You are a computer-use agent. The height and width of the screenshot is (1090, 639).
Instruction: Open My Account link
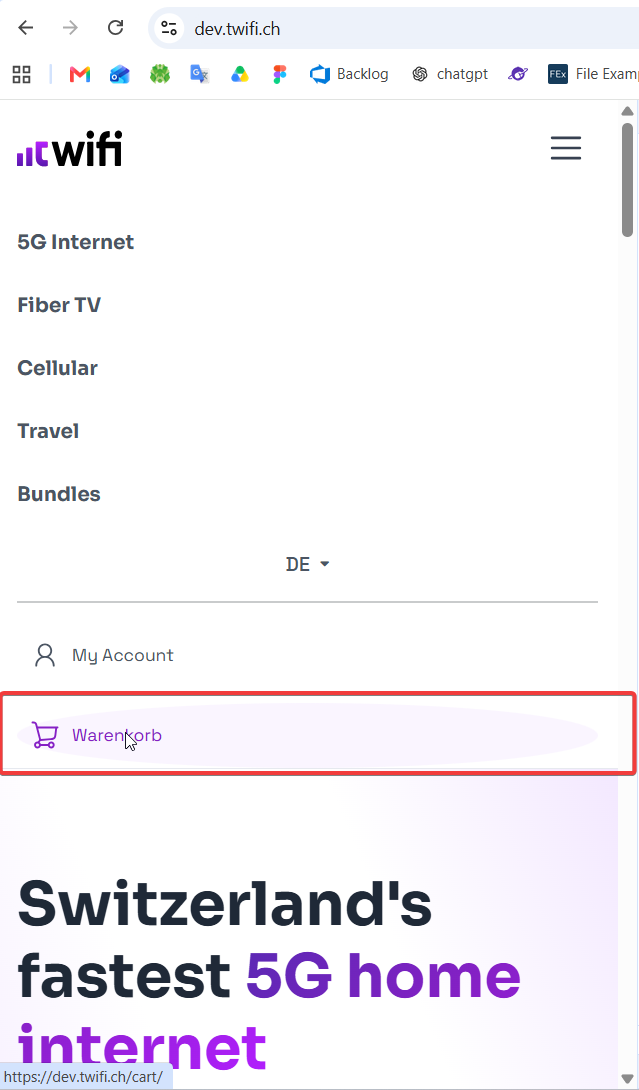pyautogui.click(x=104, y=656)
